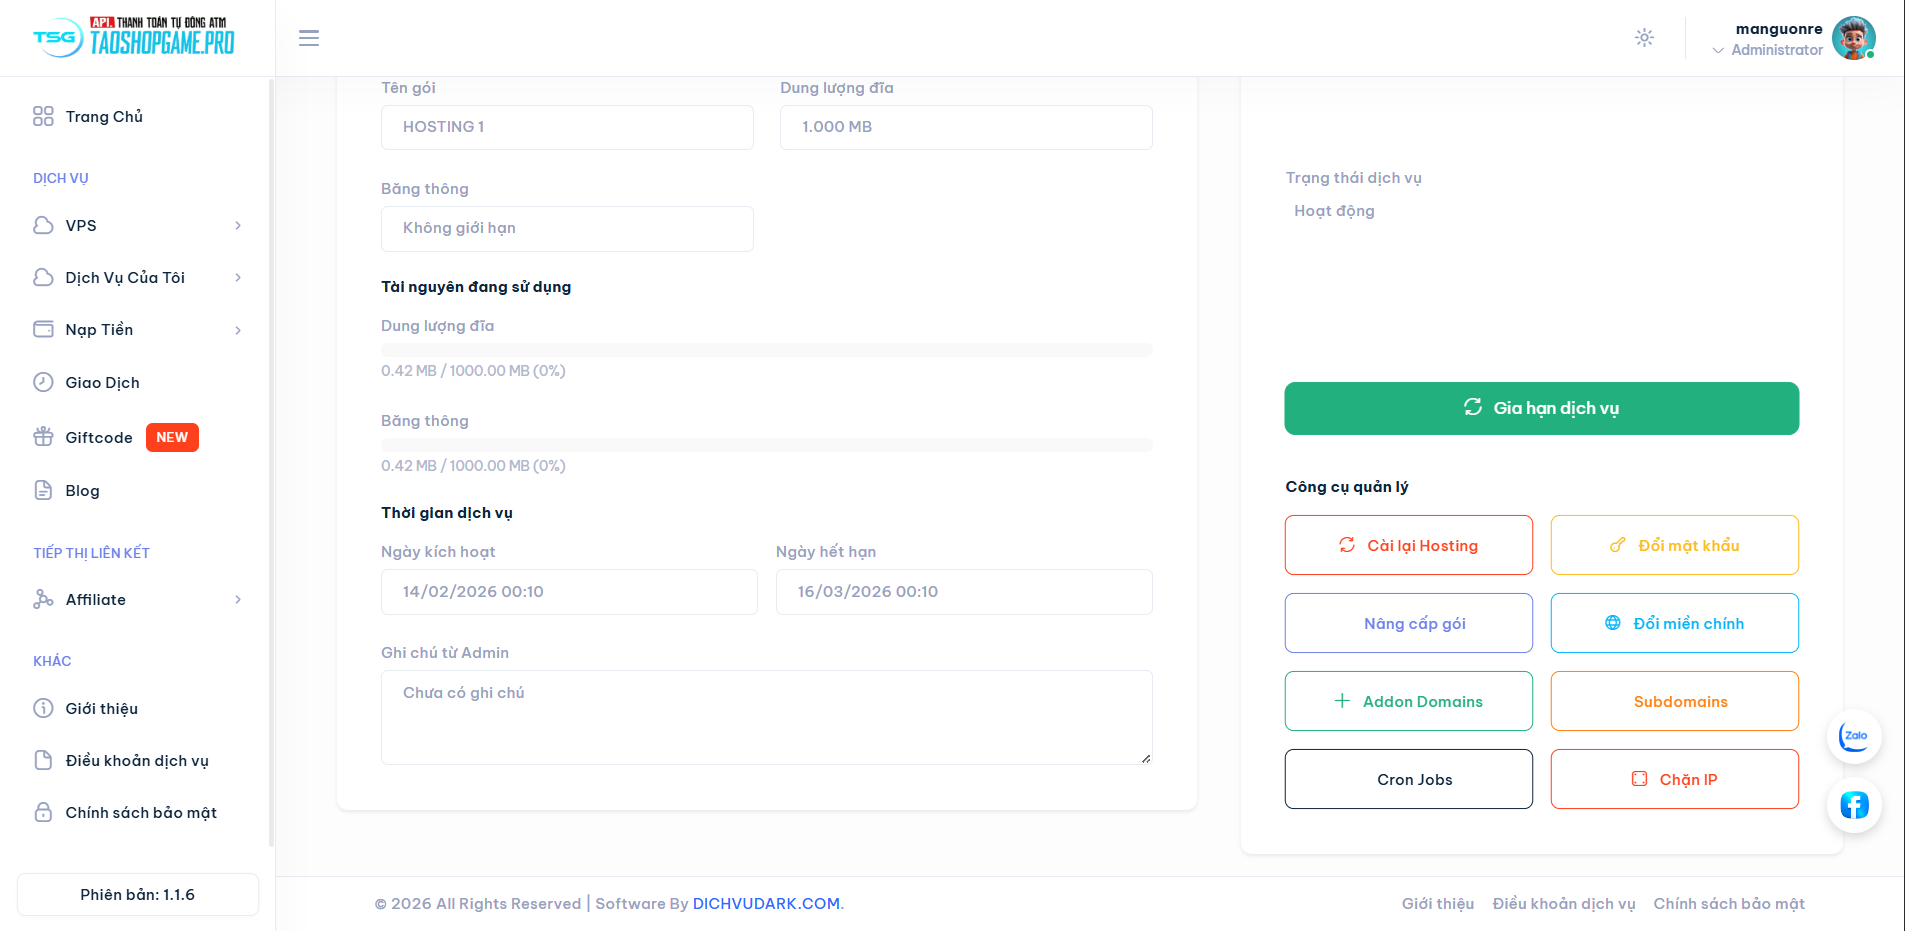Screen dimensions: 1905x931
Task: Click the TaoShopGame.pro logo
Action: [x=134, y=38]
